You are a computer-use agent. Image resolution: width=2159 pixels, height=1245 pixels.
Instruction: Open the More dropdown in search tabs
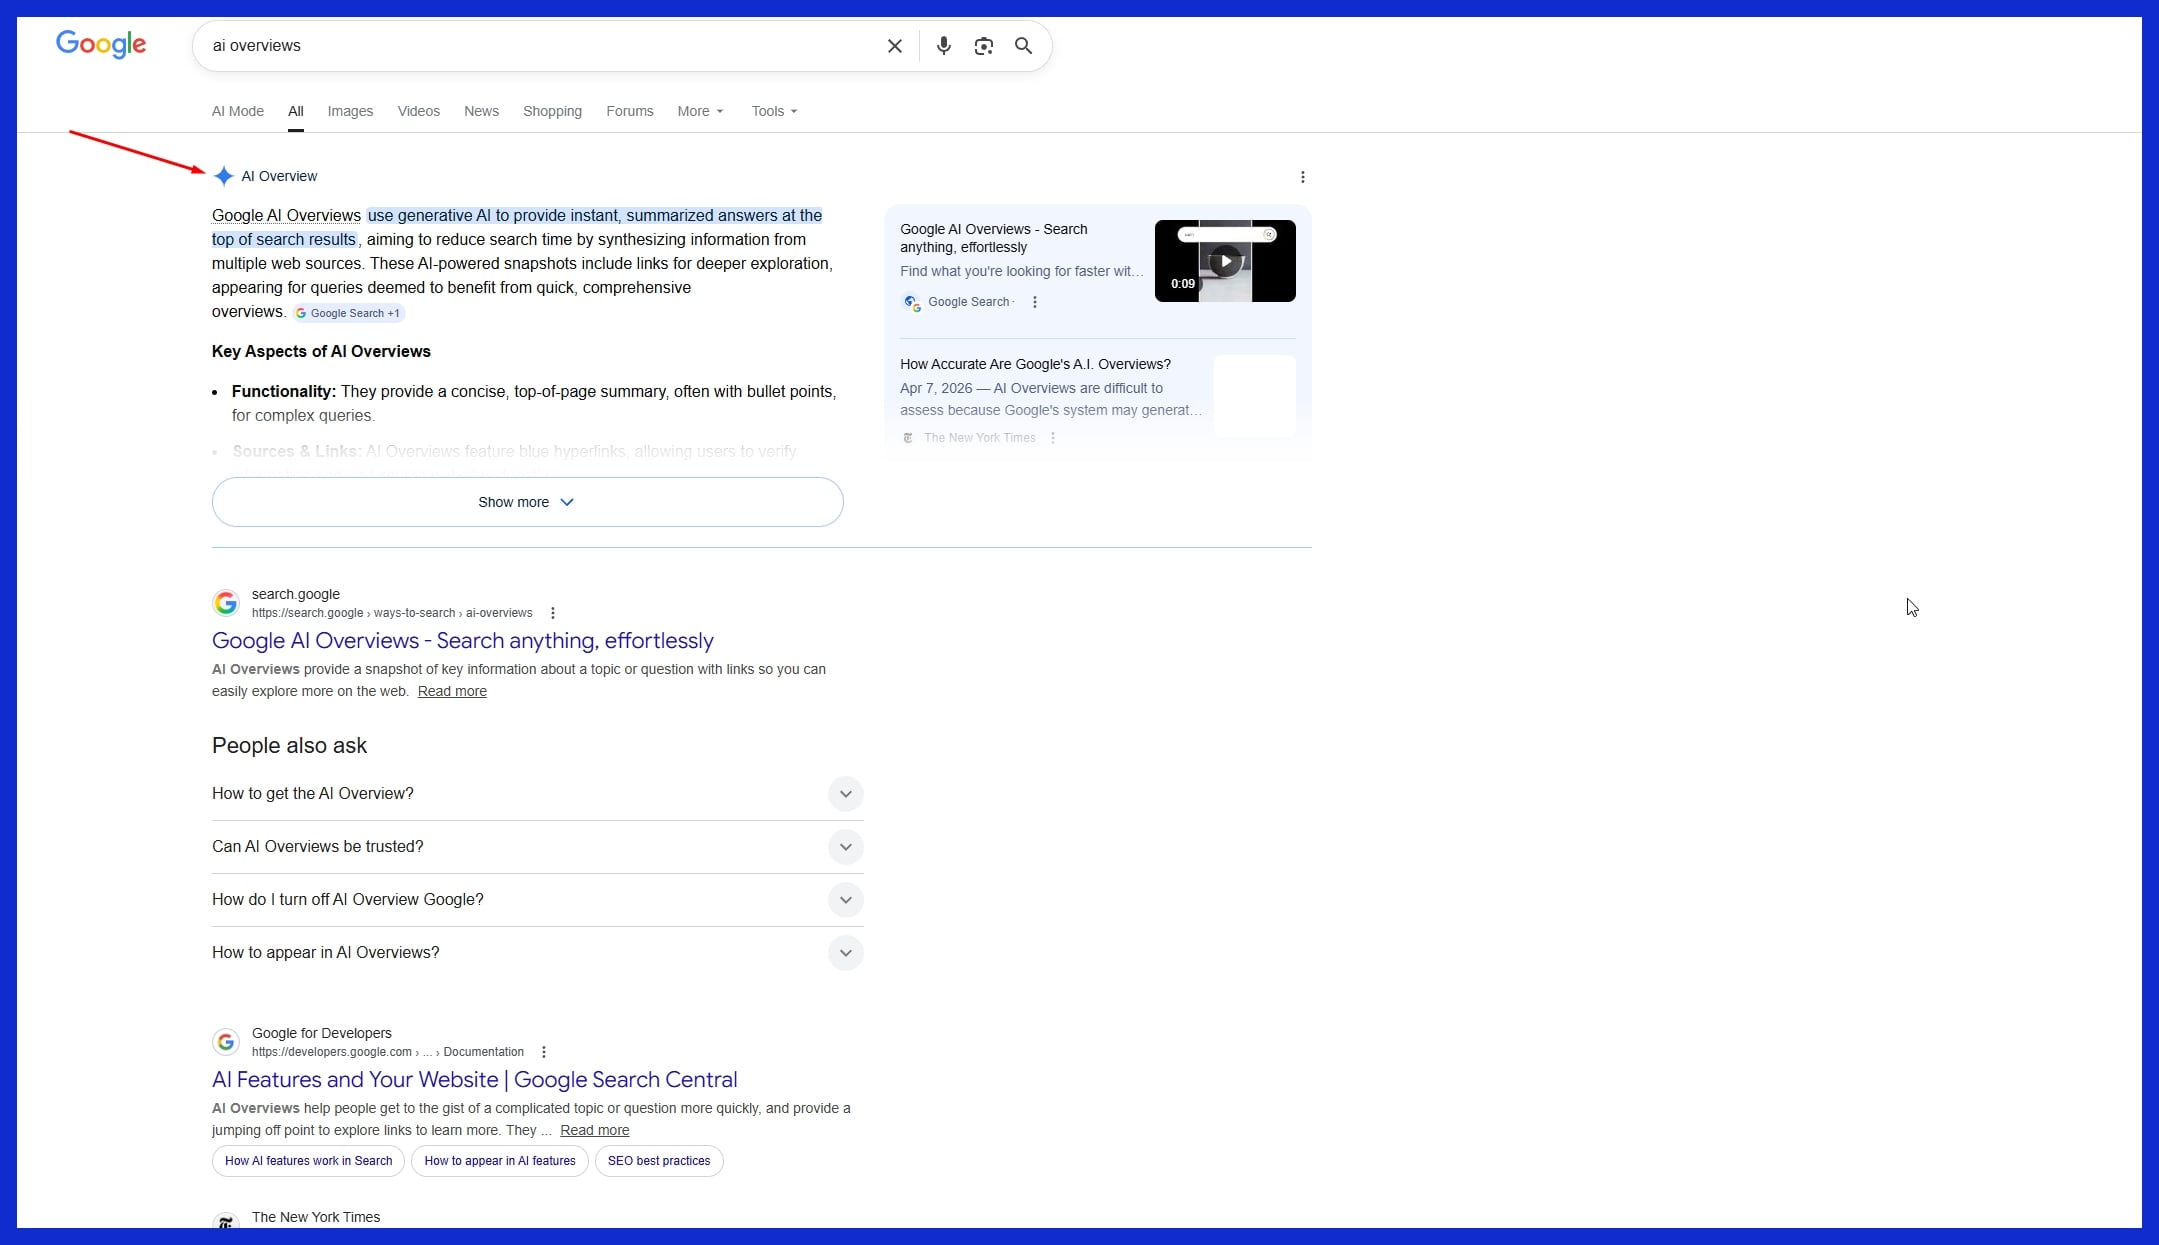(699, 111)
